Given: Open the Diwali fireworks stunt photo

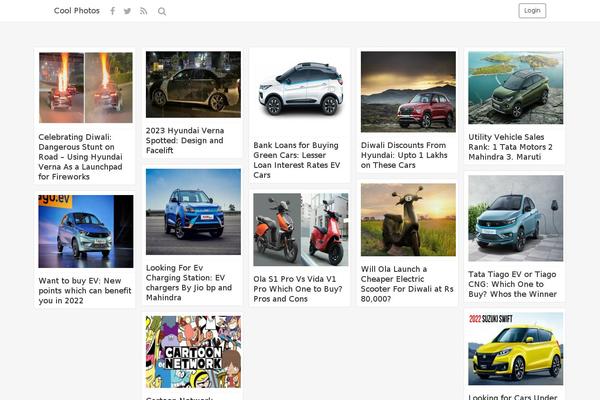Looking at the screenshot, I should point(86,88).
